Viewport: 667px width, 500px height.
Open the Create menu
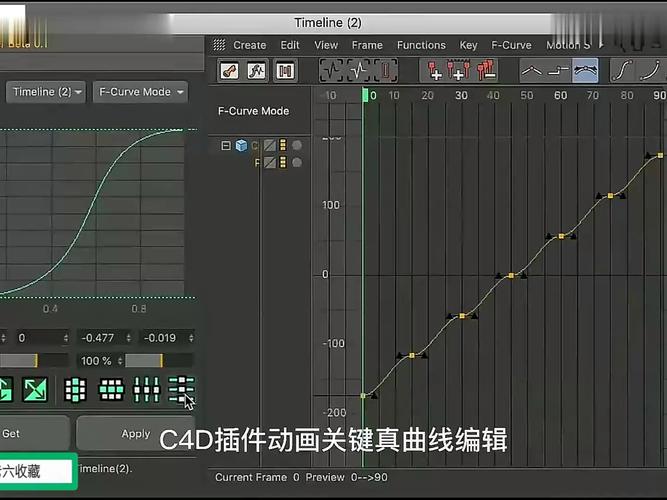tap(250, 45)
